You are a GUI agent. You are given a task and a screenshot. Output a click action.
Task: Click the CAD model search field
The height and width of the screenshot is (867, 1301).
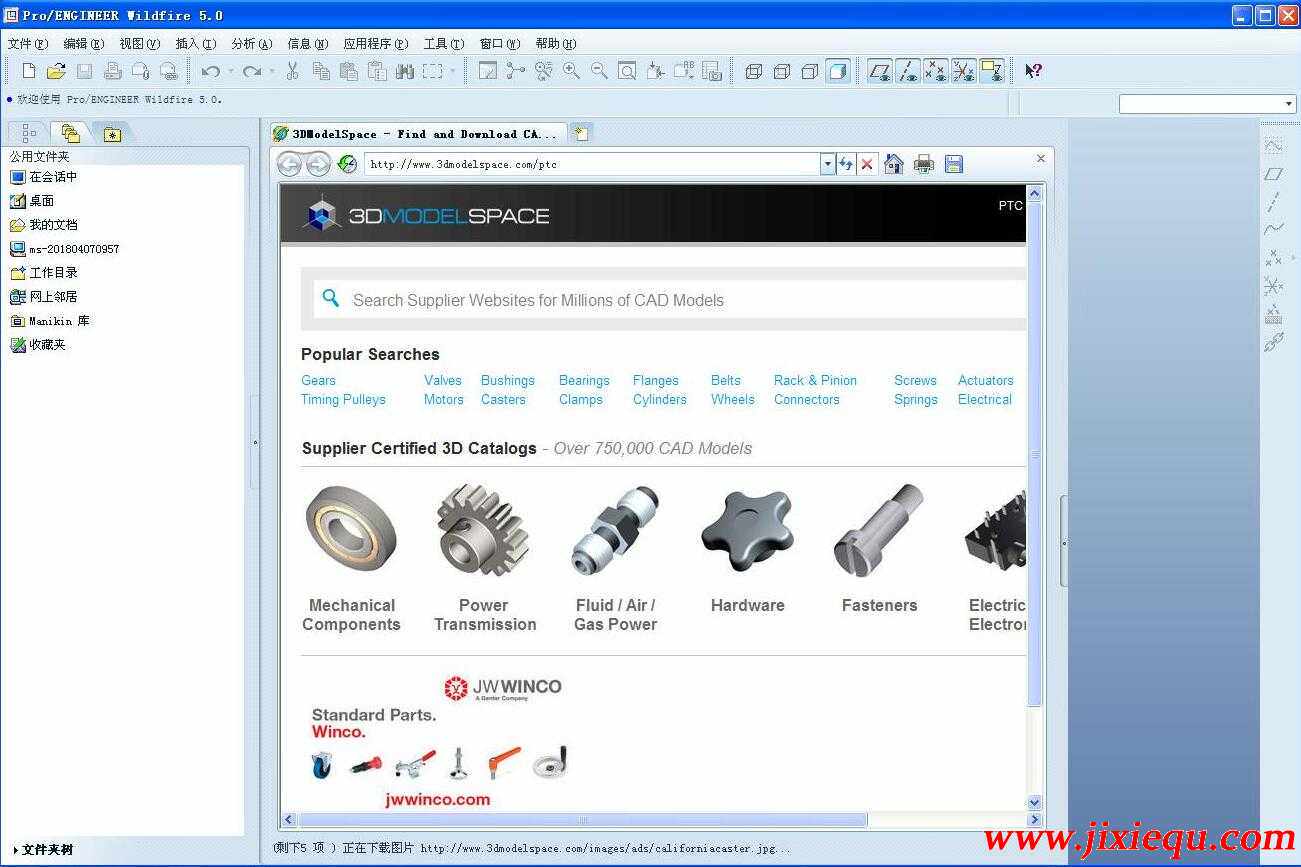(670, 300)
